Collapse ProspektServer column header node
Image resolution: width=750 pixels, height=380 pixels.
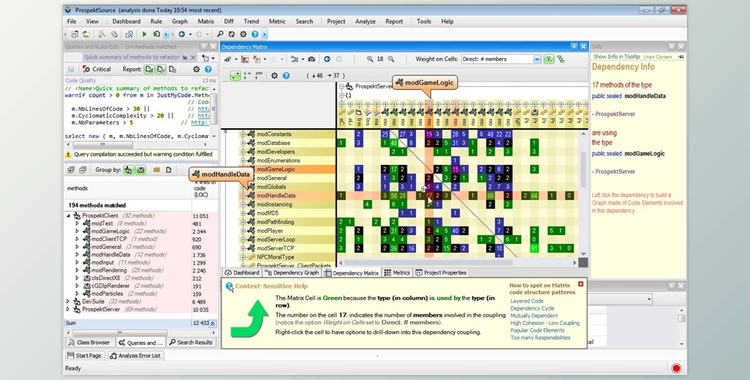[x=342, y=87]
